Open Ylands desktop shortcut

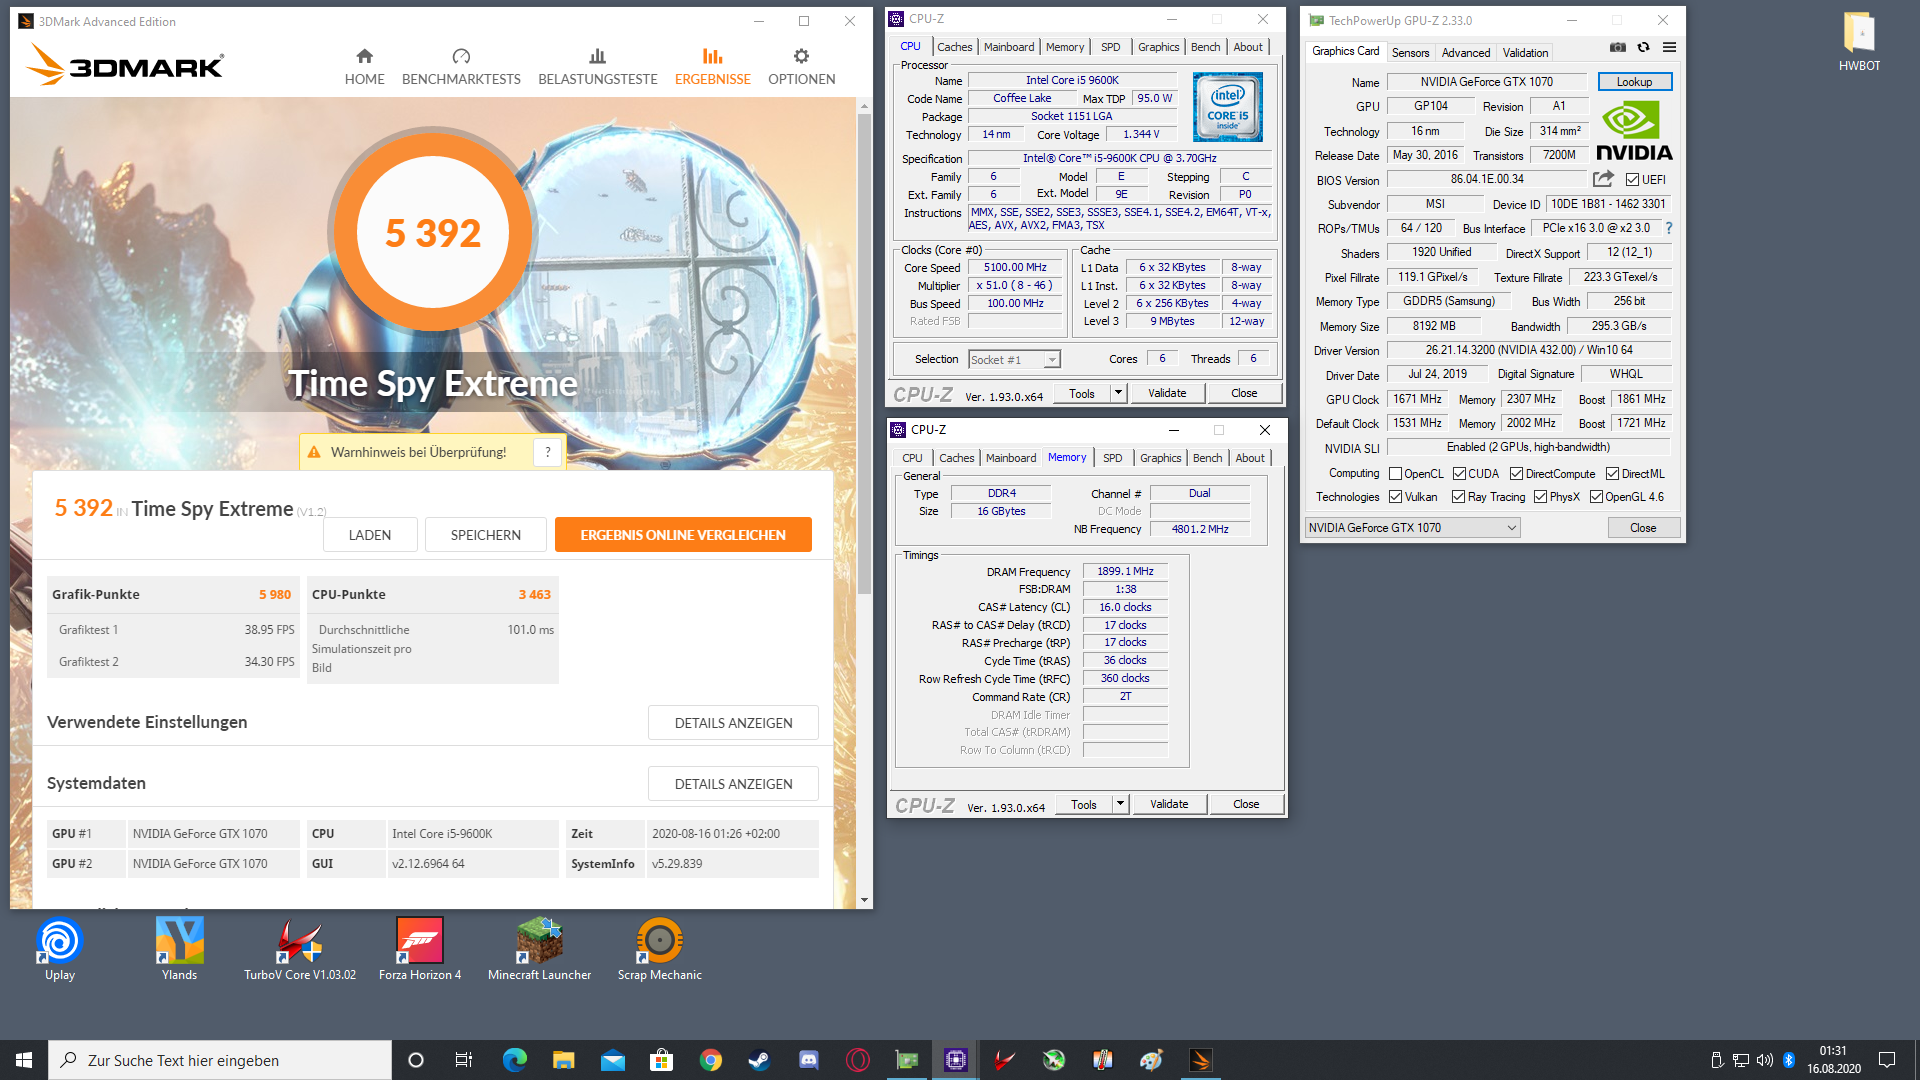180,950
